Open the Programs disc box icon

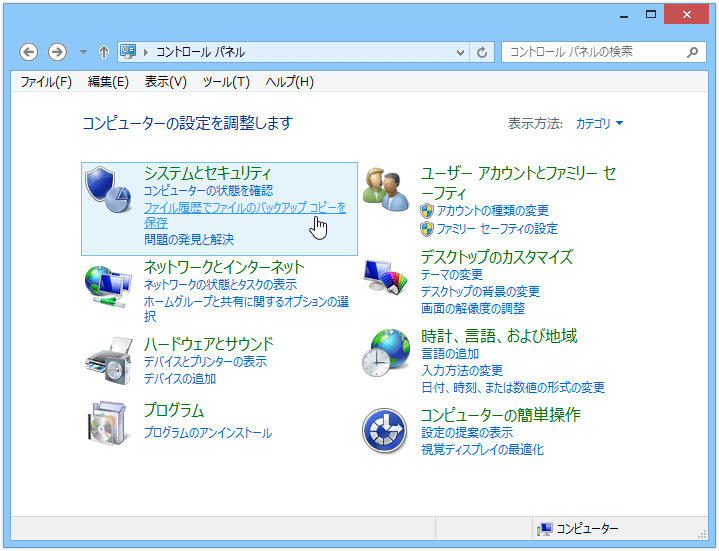[107, 423]
